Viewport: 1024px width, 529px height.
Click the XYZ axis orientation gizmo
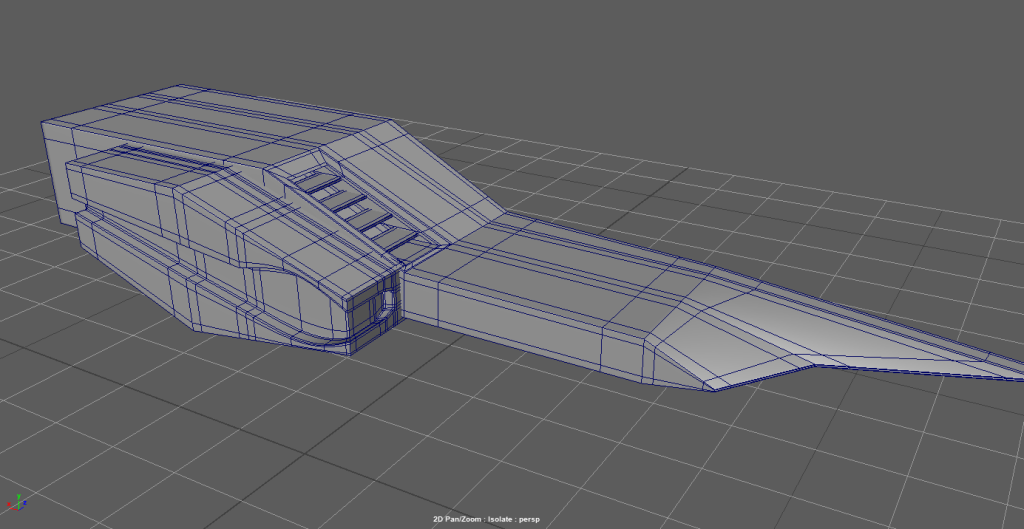(x=16, y=503)
